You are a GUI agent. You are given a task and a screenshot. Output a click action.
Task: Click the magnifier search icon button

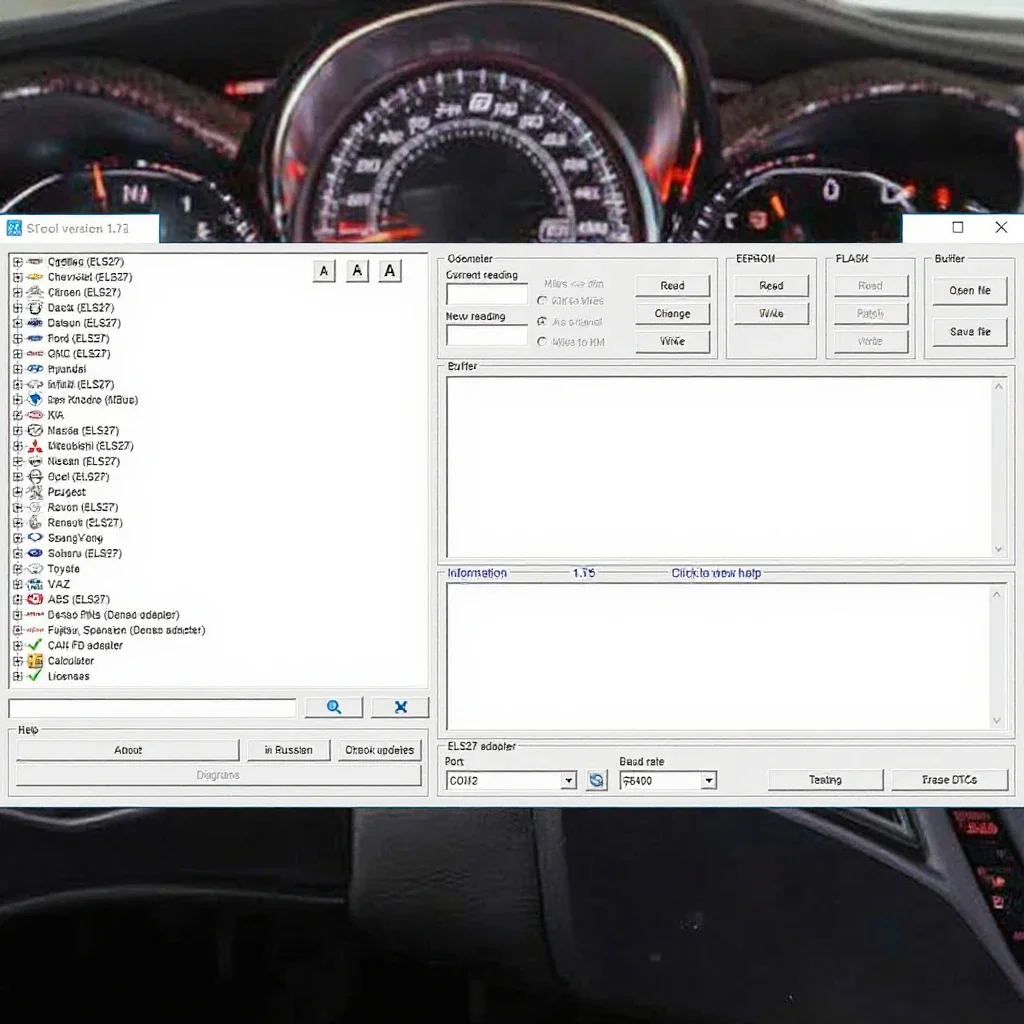point(334,707)
